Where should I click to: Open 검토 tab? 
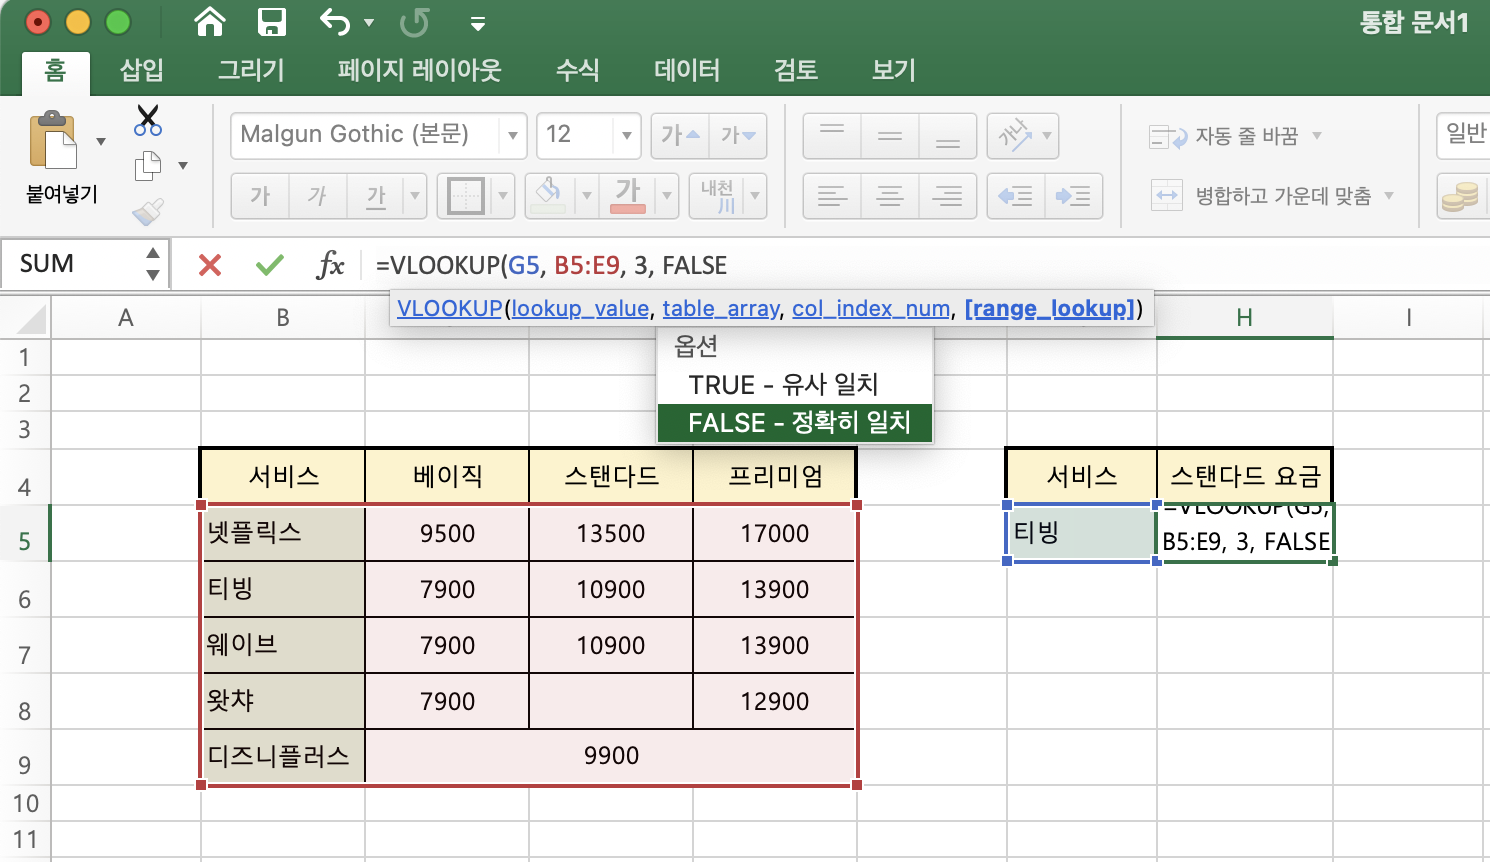point(796,70)
